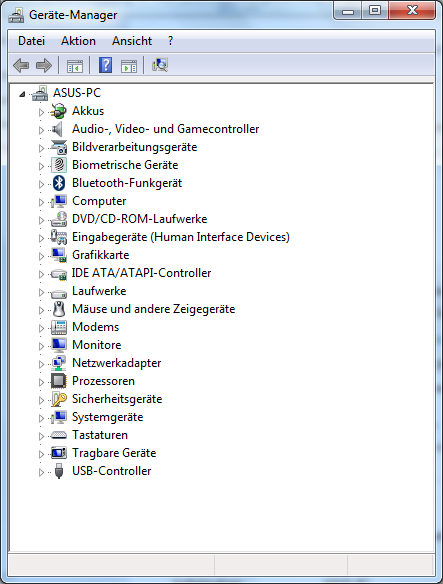Image resolution: width=443 pixels, height=584 pixels.
Task: Click the Back arrow toolbar icon
Action: pyautogui.click(x=21, y=66)
